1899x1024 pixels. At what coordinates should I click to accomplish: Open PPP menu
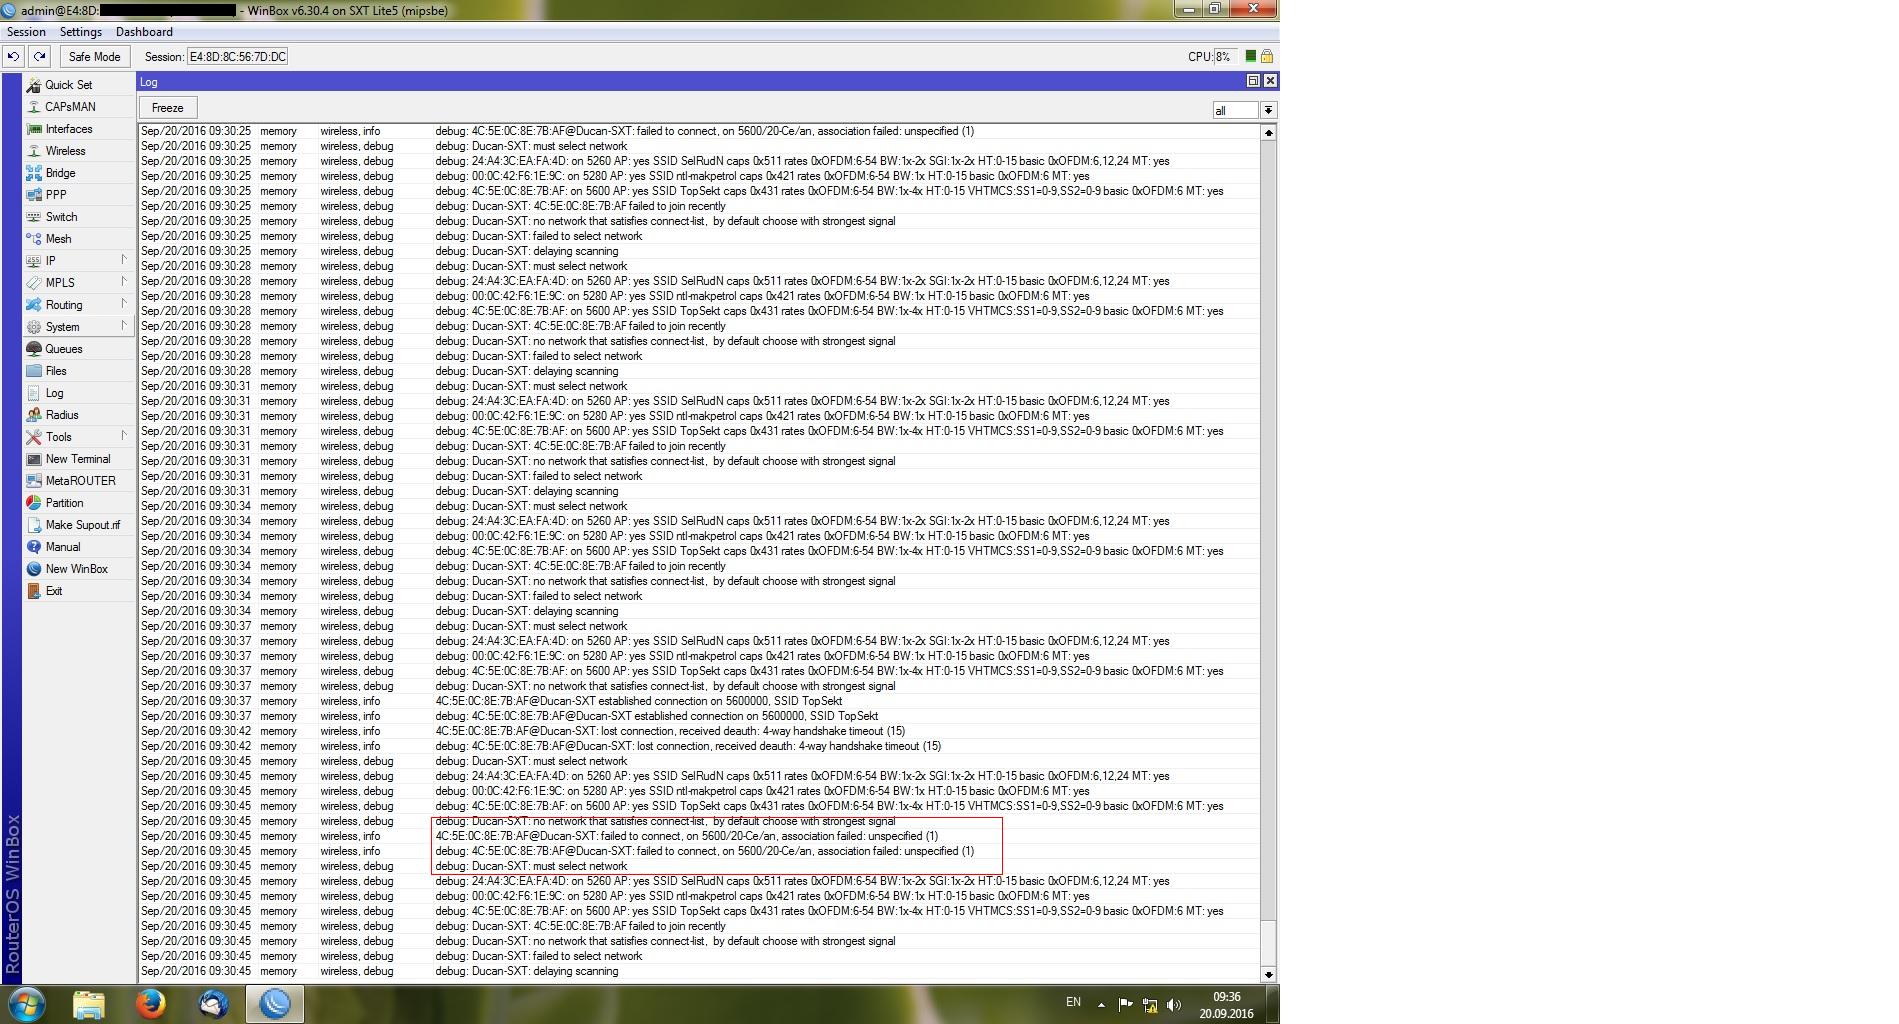pos(56,195)
